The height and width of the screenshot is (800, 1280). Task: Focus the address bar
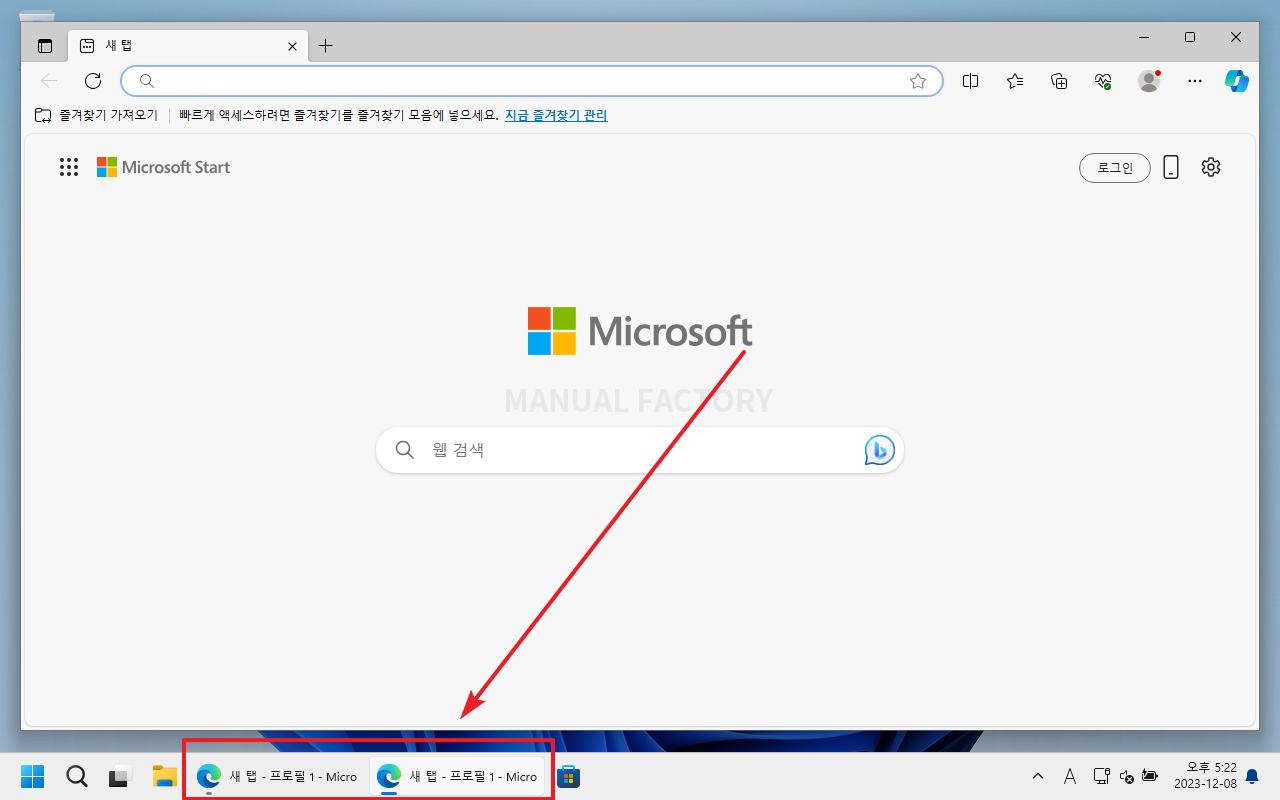pyautogui.click(x=531, y=81)
